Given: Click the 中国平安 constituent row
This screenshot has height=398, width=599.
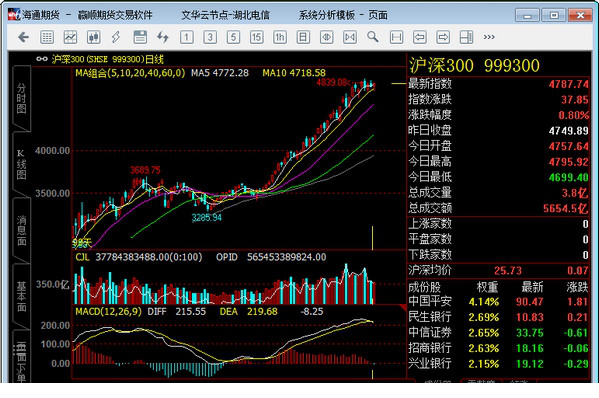Looking at the screenshot, I should tap(498, 302).
